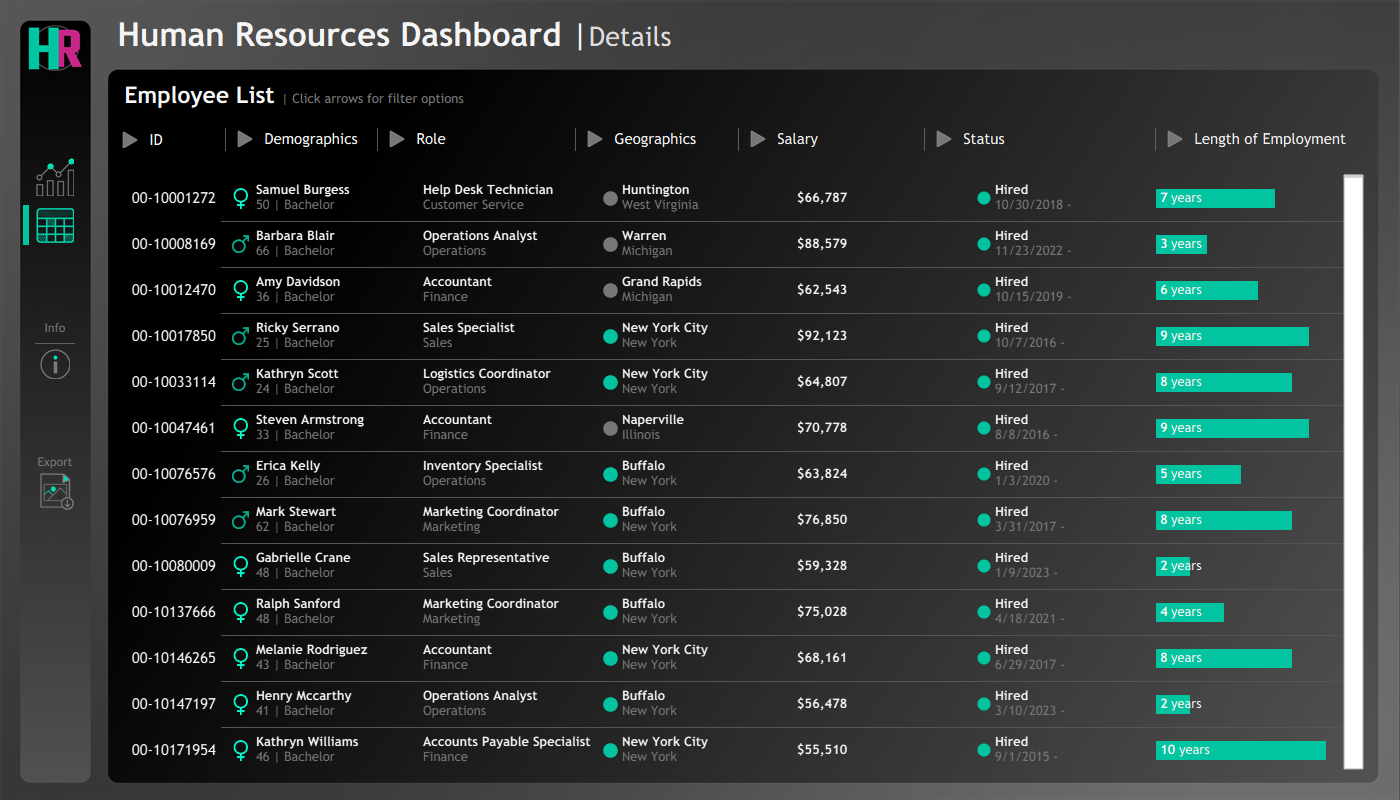Expand the ID filter arrow

click(130, 140)
